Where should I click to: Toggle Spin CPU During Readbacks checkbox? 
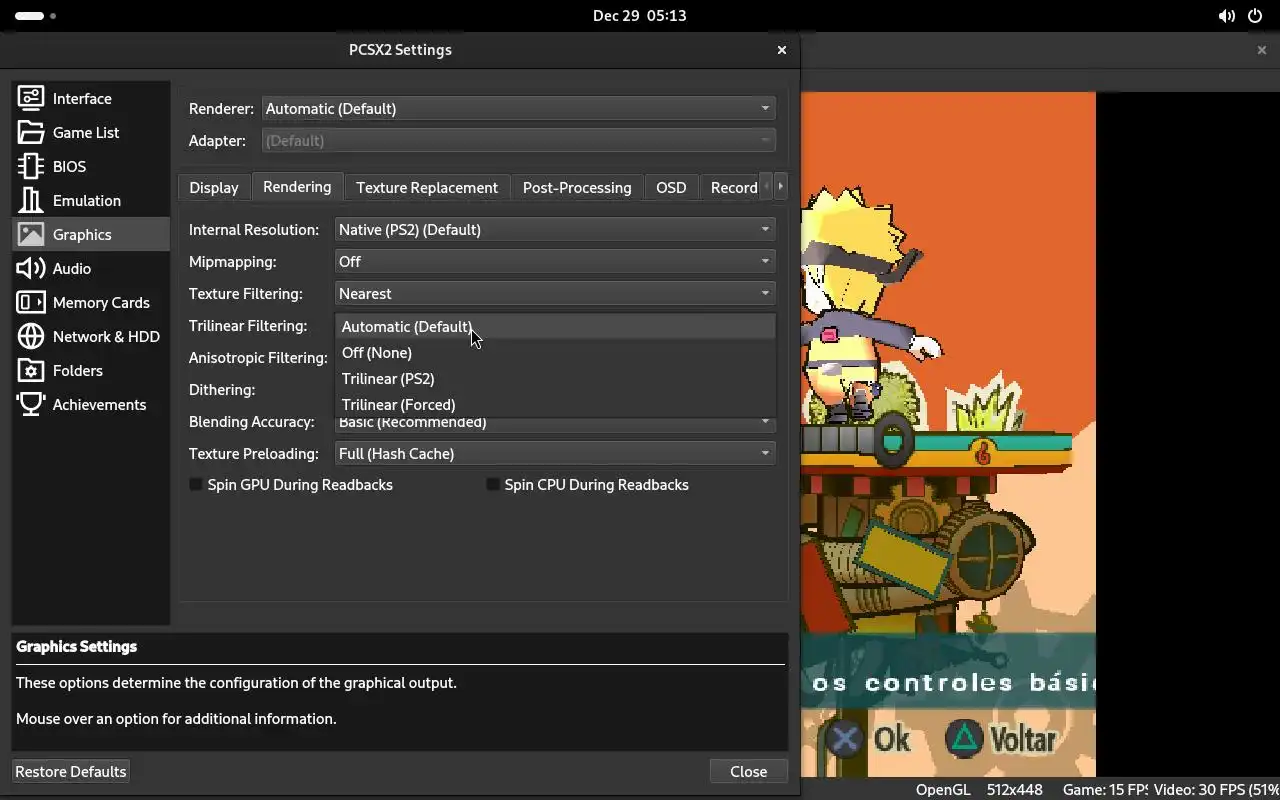[493, 484]
